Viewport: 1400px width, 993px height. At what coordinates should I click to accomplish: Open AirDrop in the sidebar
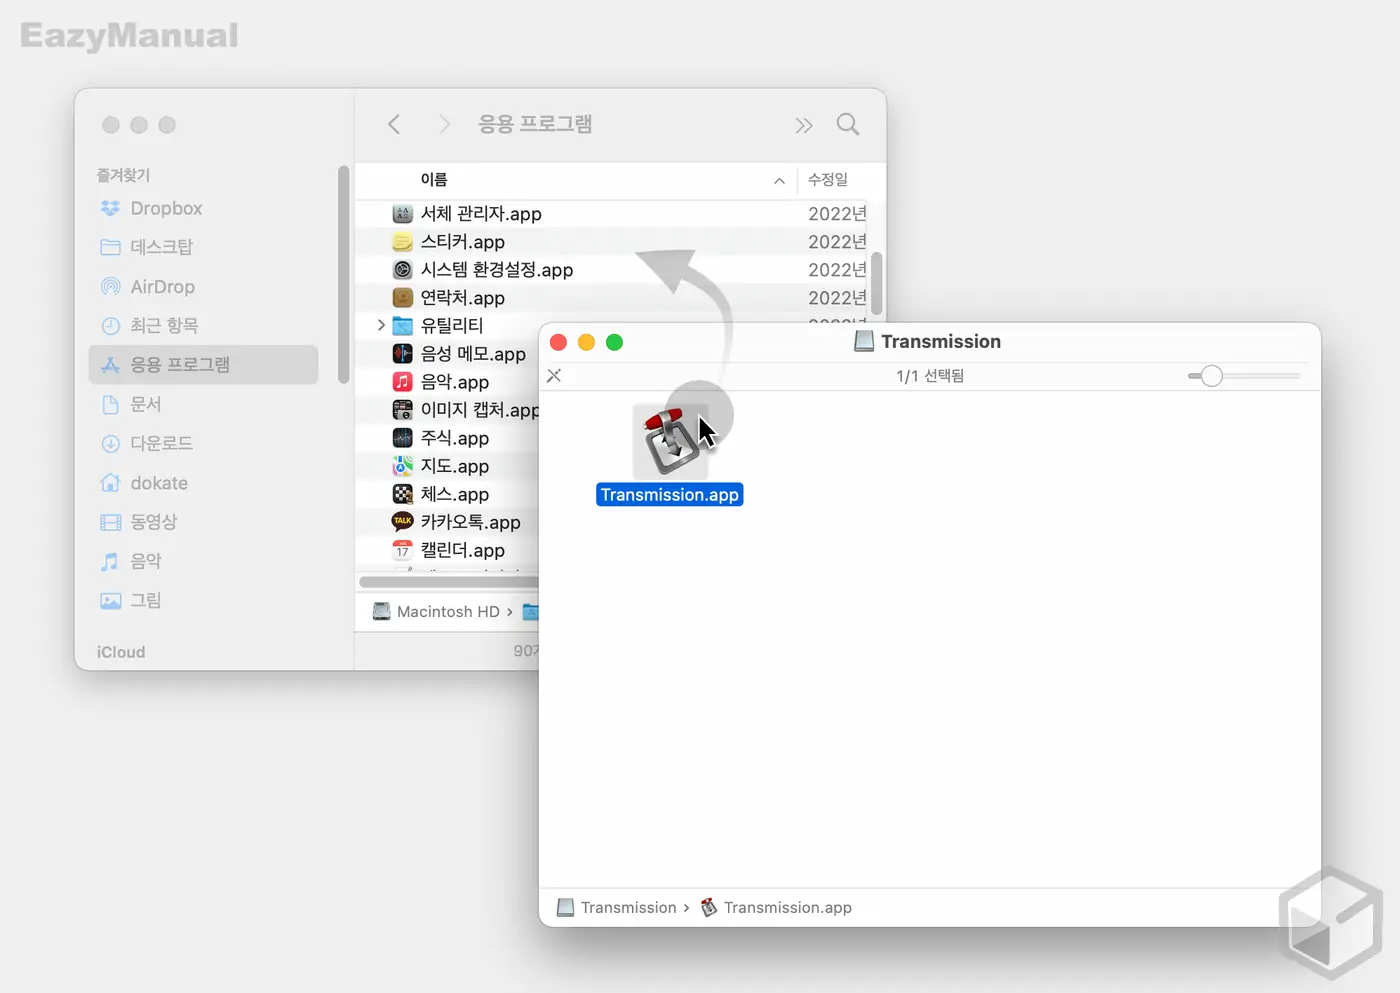click(x=162, y=287)
